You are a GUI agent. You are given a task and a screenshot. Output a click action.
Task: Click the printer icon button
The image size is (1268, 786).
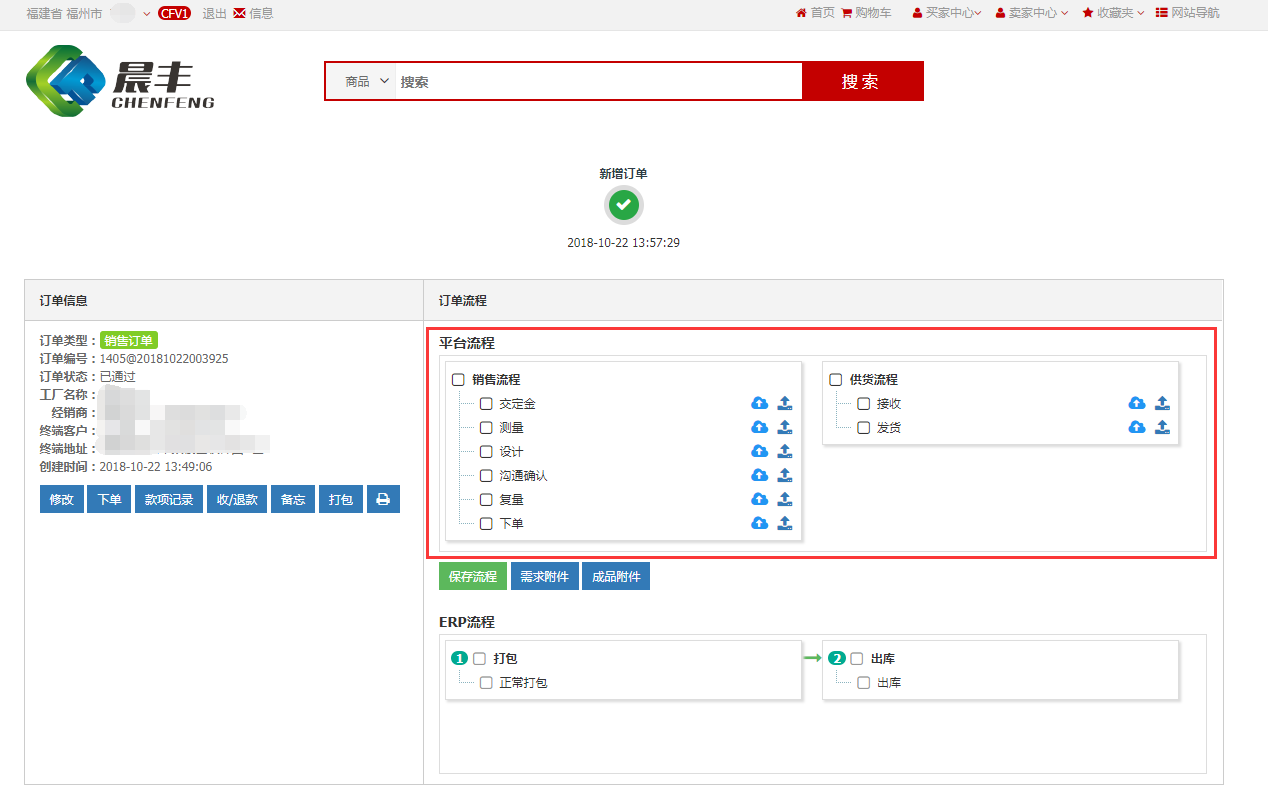click(x=383, y=499)
